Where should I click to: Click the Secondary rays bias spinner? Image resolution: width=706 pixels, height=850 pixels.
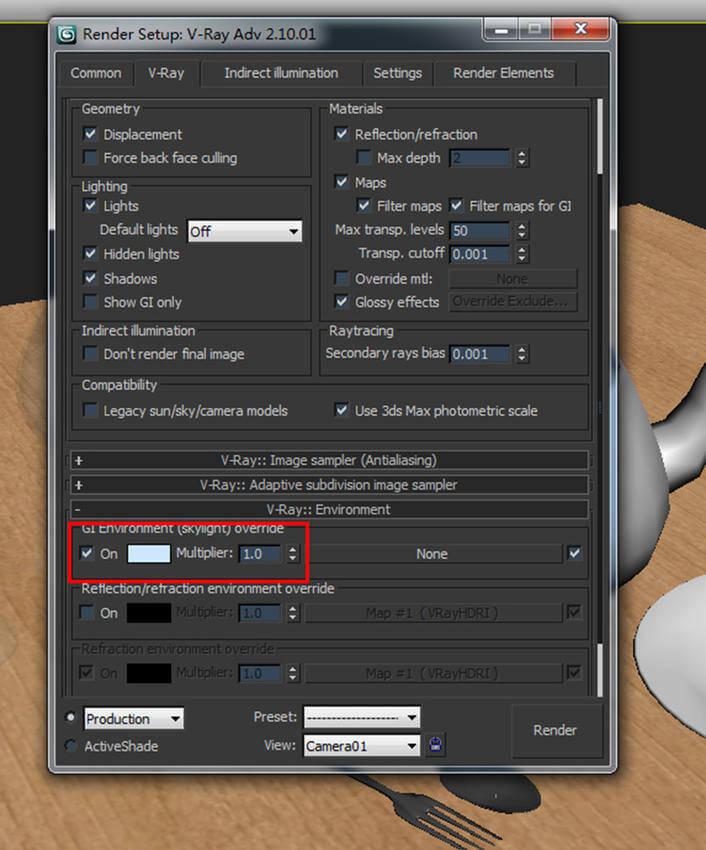[522, 353]
